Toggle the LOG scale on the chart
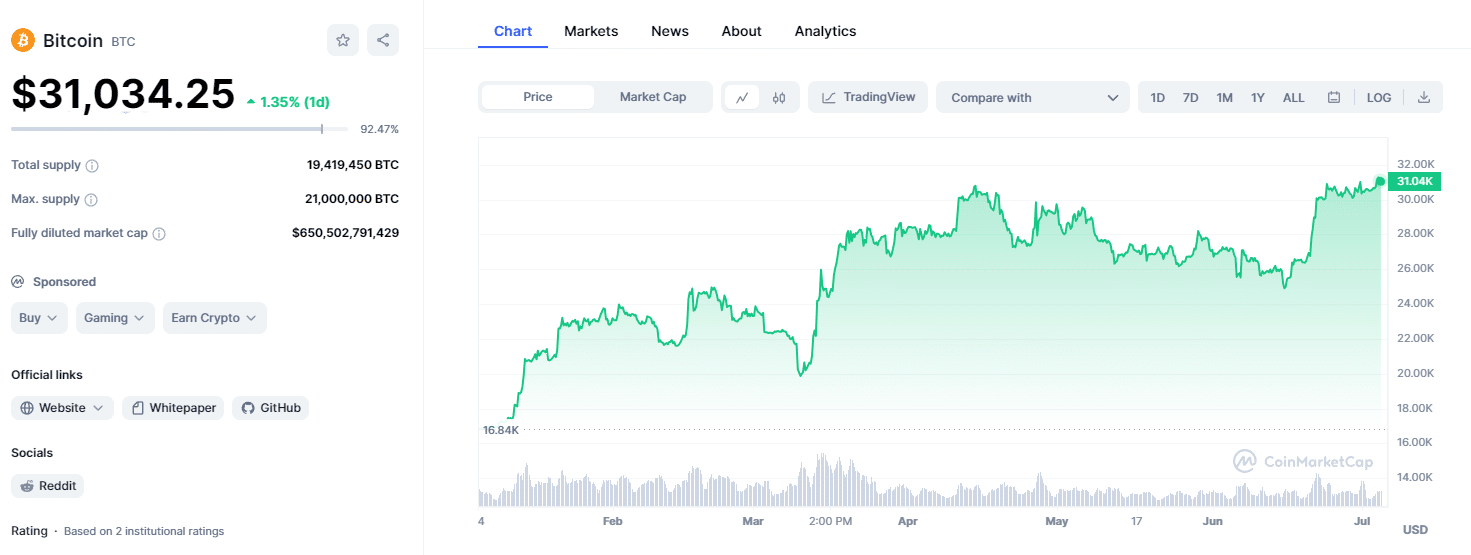Screen dimensions: 1471x555 [1379, 97]
